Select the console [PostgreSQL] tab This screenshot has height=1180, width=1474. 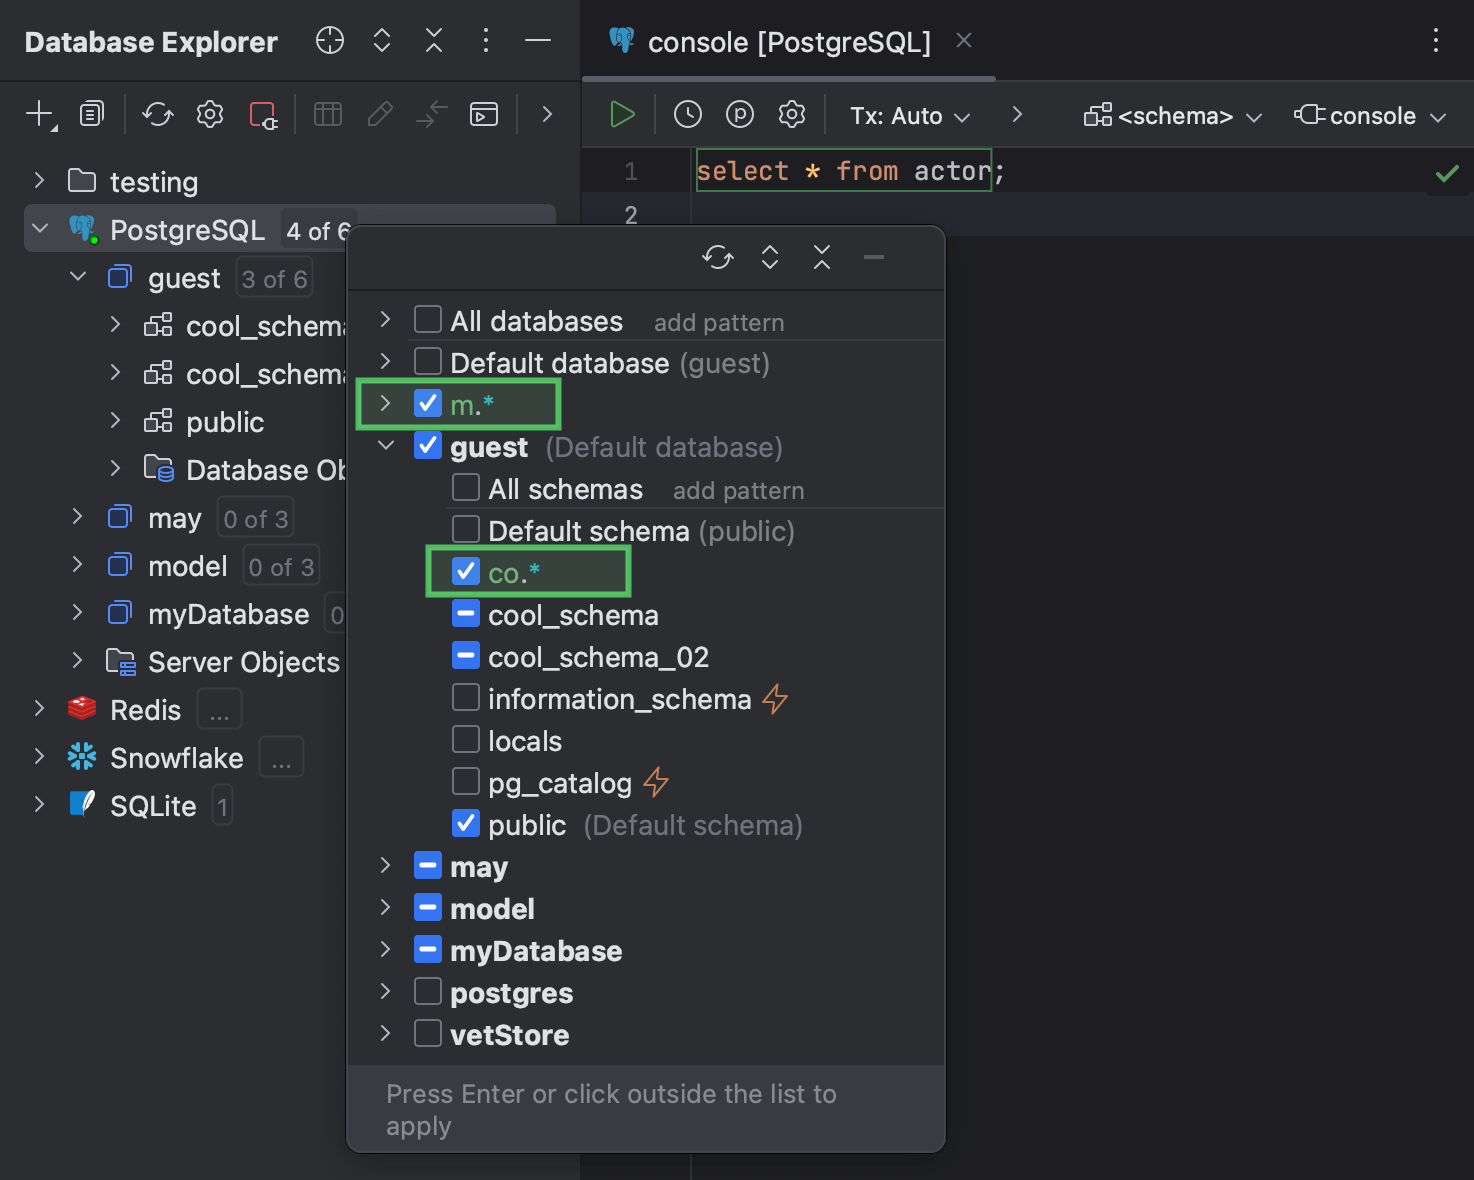point(789,41)
